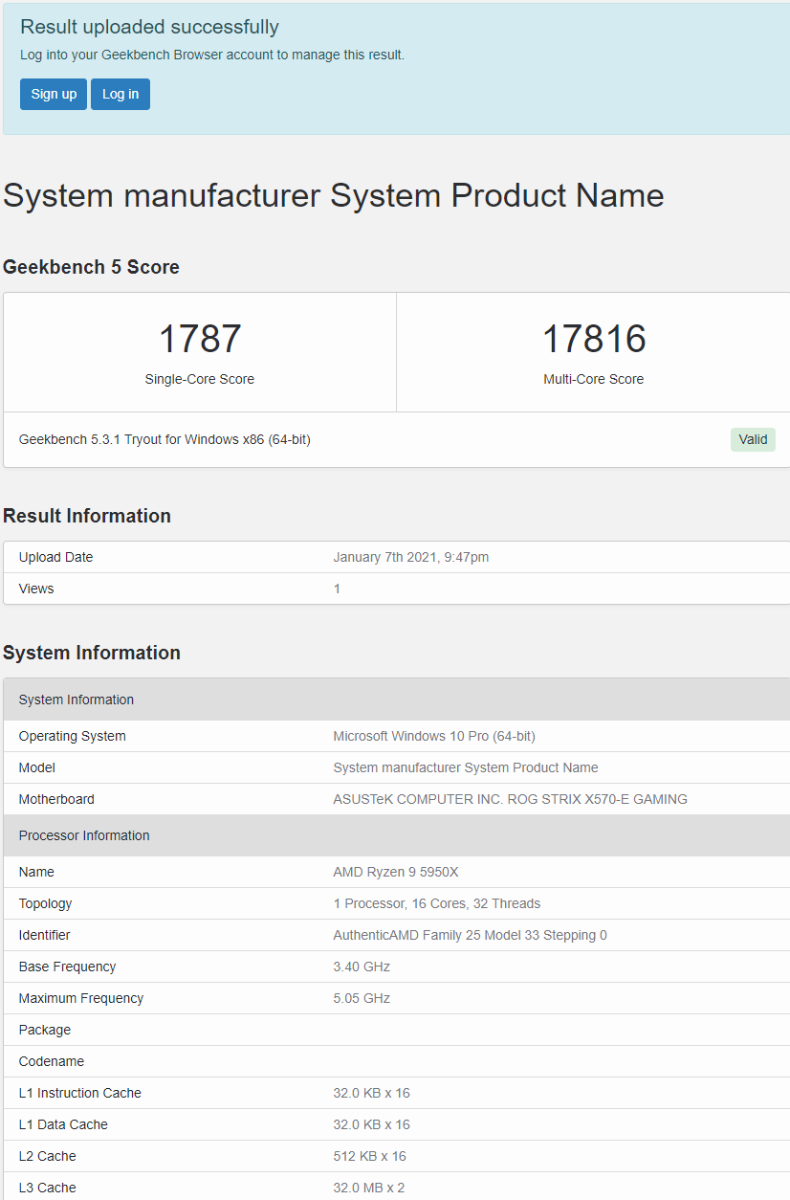Click the 'L3 Cache' row label
This screenshot has width=790, height=1200.
coord(47,1188)
